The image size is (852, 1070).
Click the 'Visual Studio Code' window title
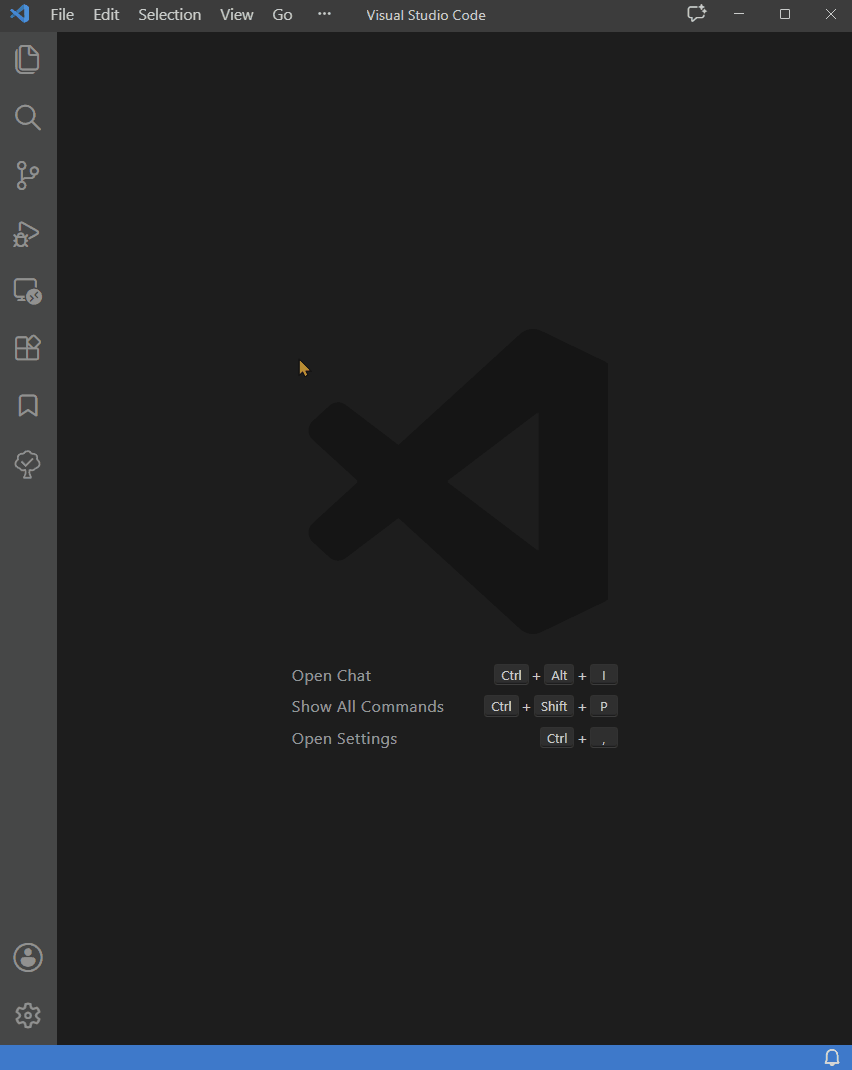[x=426, y=15]
